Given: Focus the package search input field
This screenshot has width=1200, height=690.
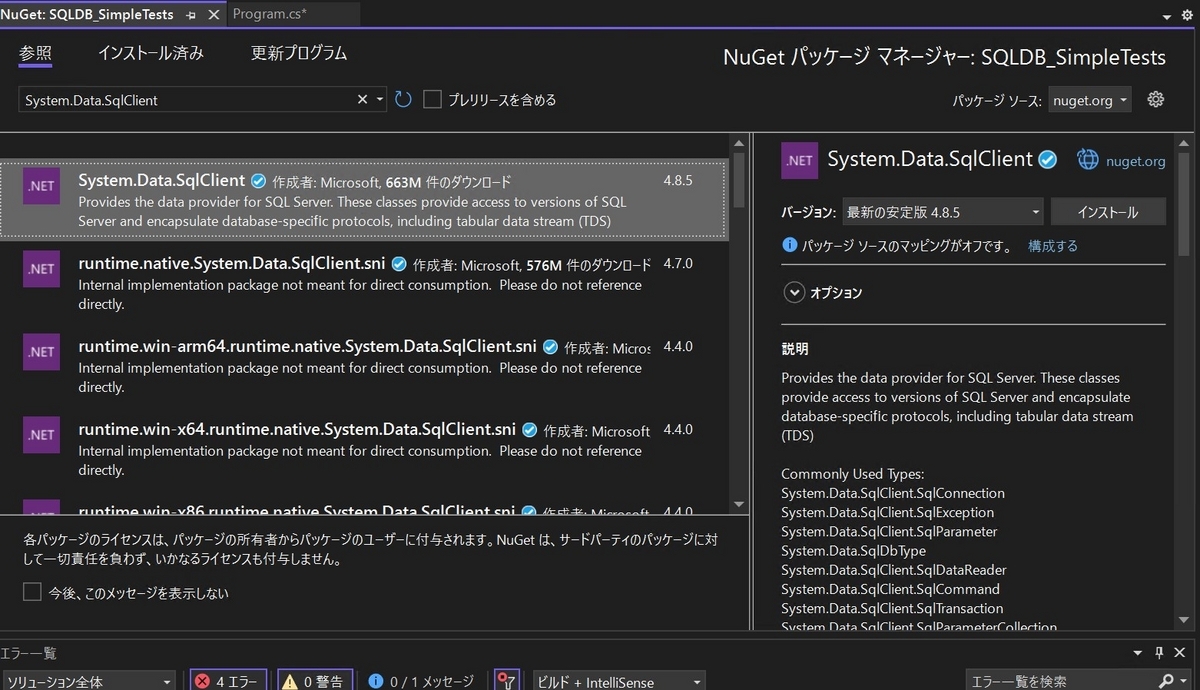Looking at the screenshot, I should (x=187, y=99).
